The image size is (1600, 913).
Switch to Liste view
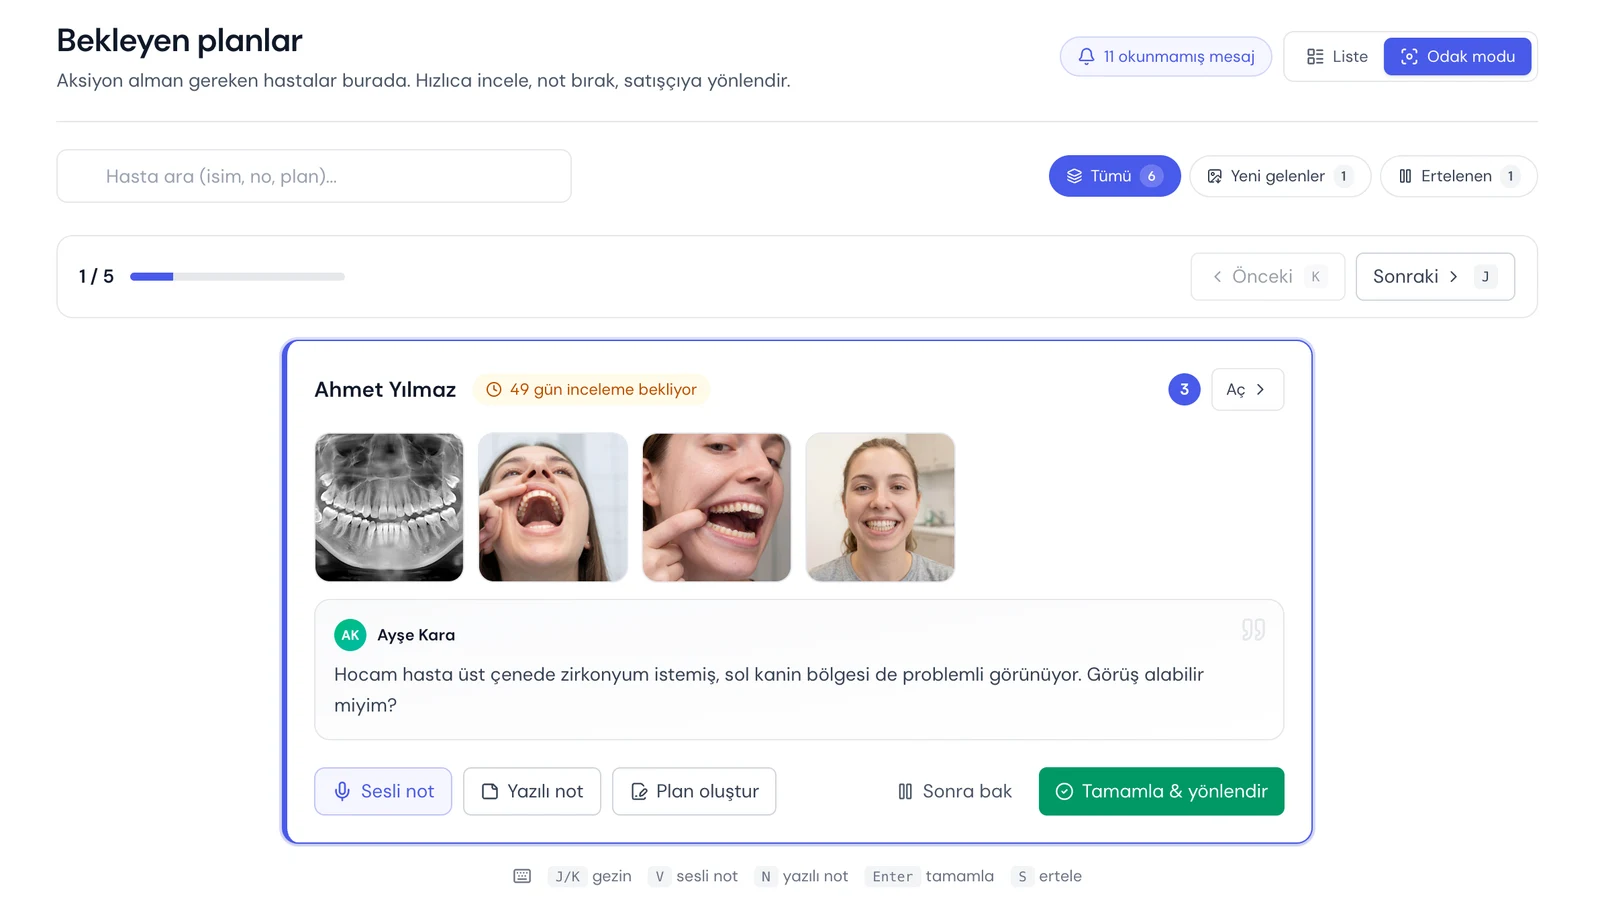click(x=1336, y=57)
